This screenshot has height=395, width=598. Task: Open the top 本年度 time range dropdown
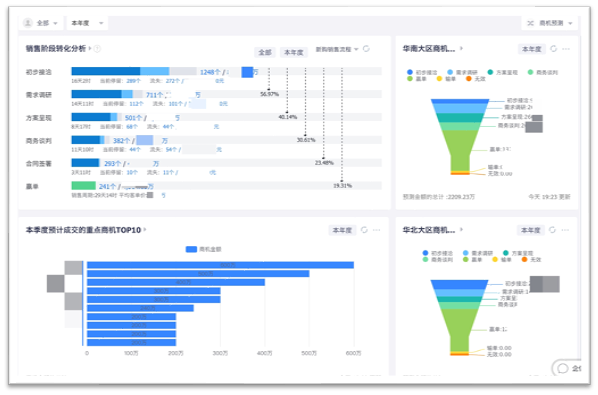pos(87,23)
